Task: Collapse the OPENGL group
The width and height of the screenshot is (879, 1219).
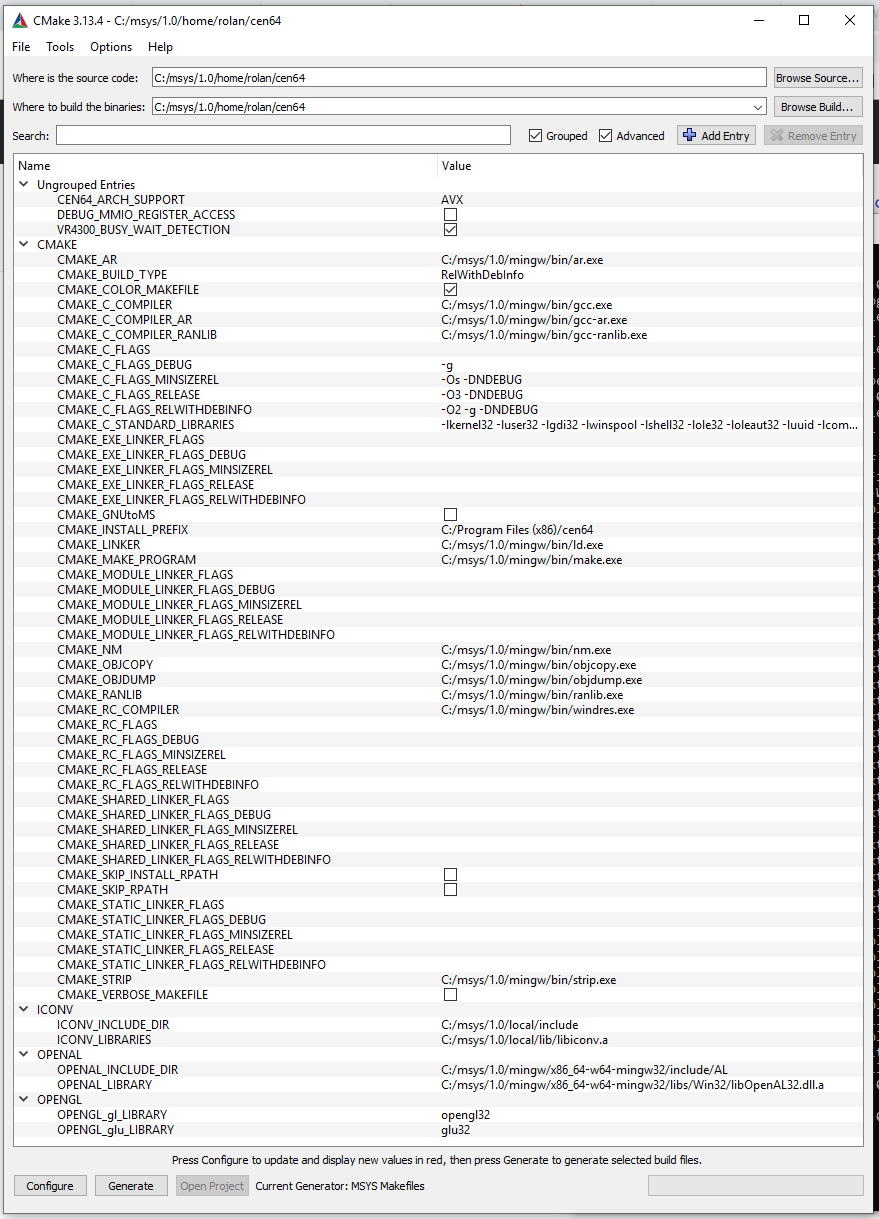Action: point(23,1099)
